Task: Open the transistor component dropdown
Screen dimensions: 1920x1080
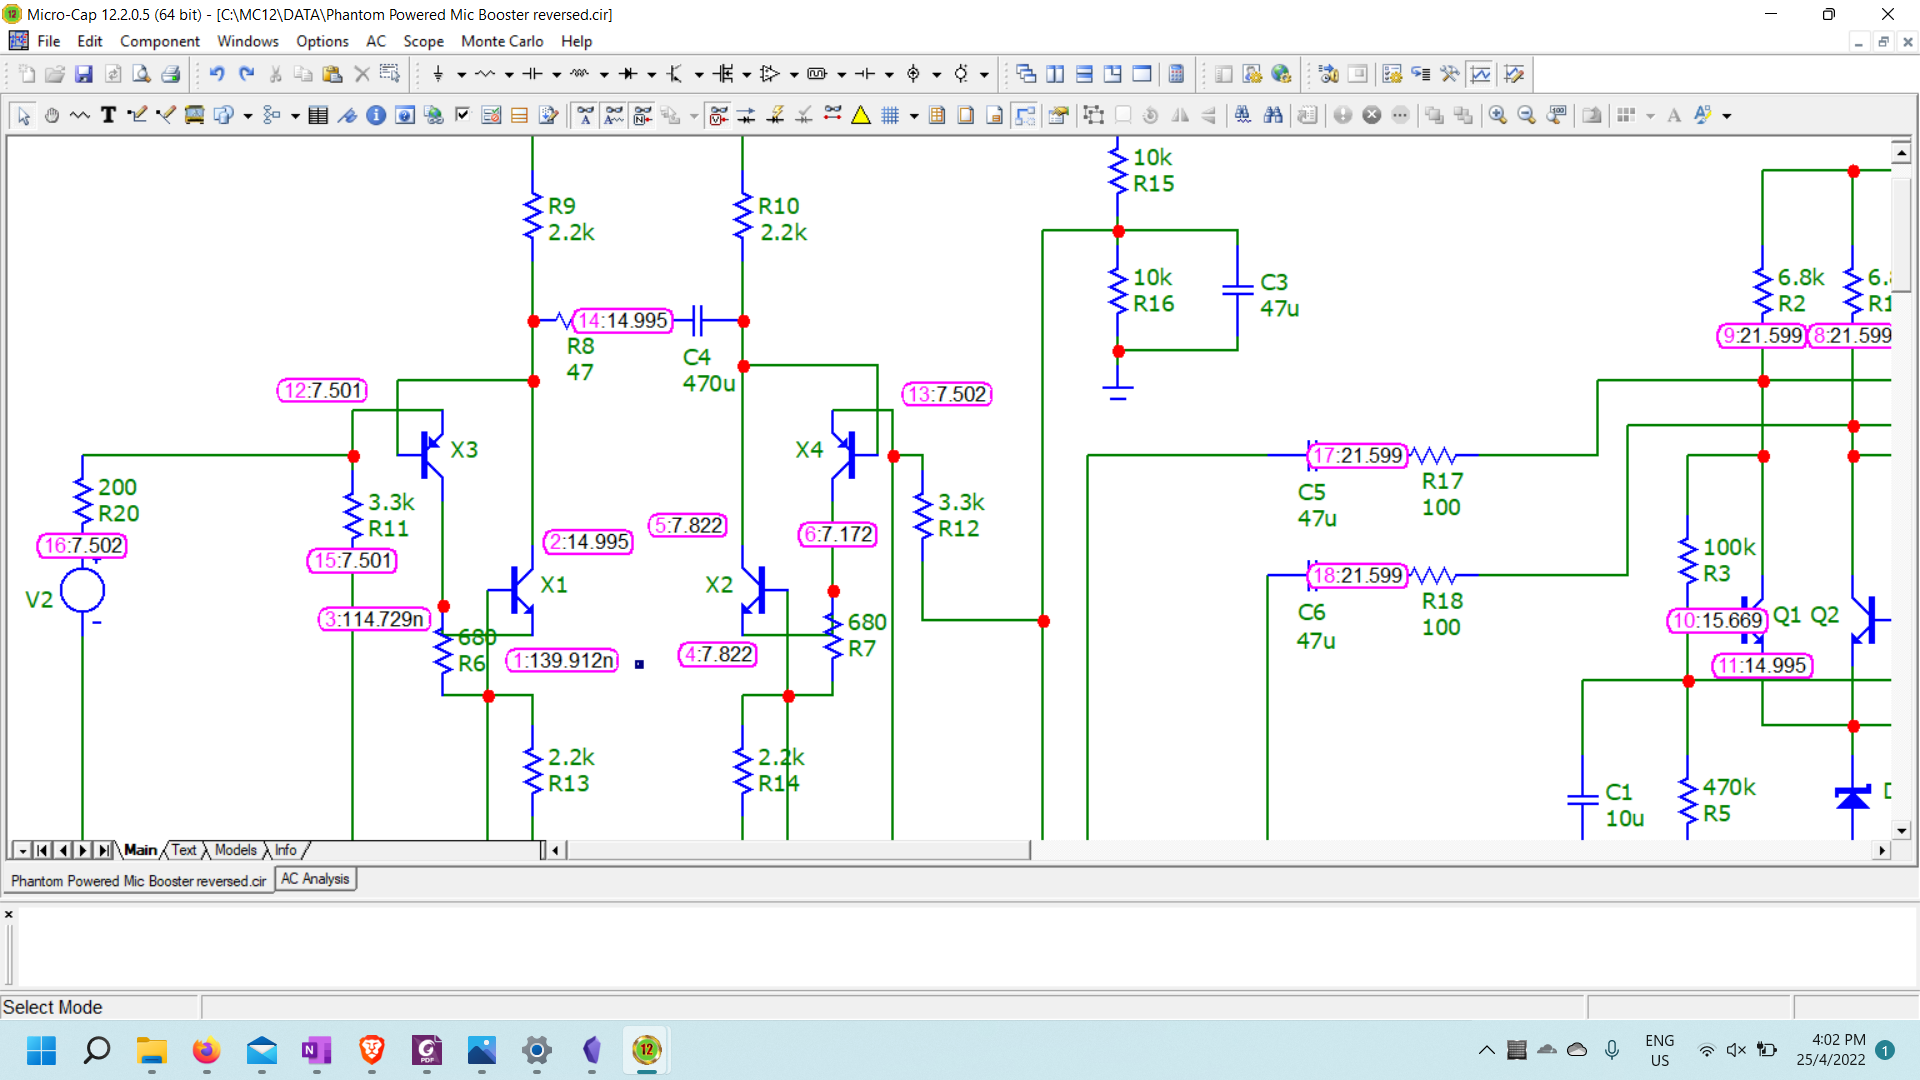Action: tap(698, 74)
